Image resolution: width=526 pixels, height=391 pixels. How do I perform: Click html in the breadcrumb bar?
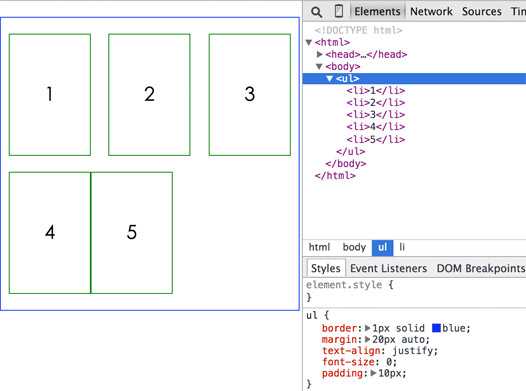pos(319,247)
